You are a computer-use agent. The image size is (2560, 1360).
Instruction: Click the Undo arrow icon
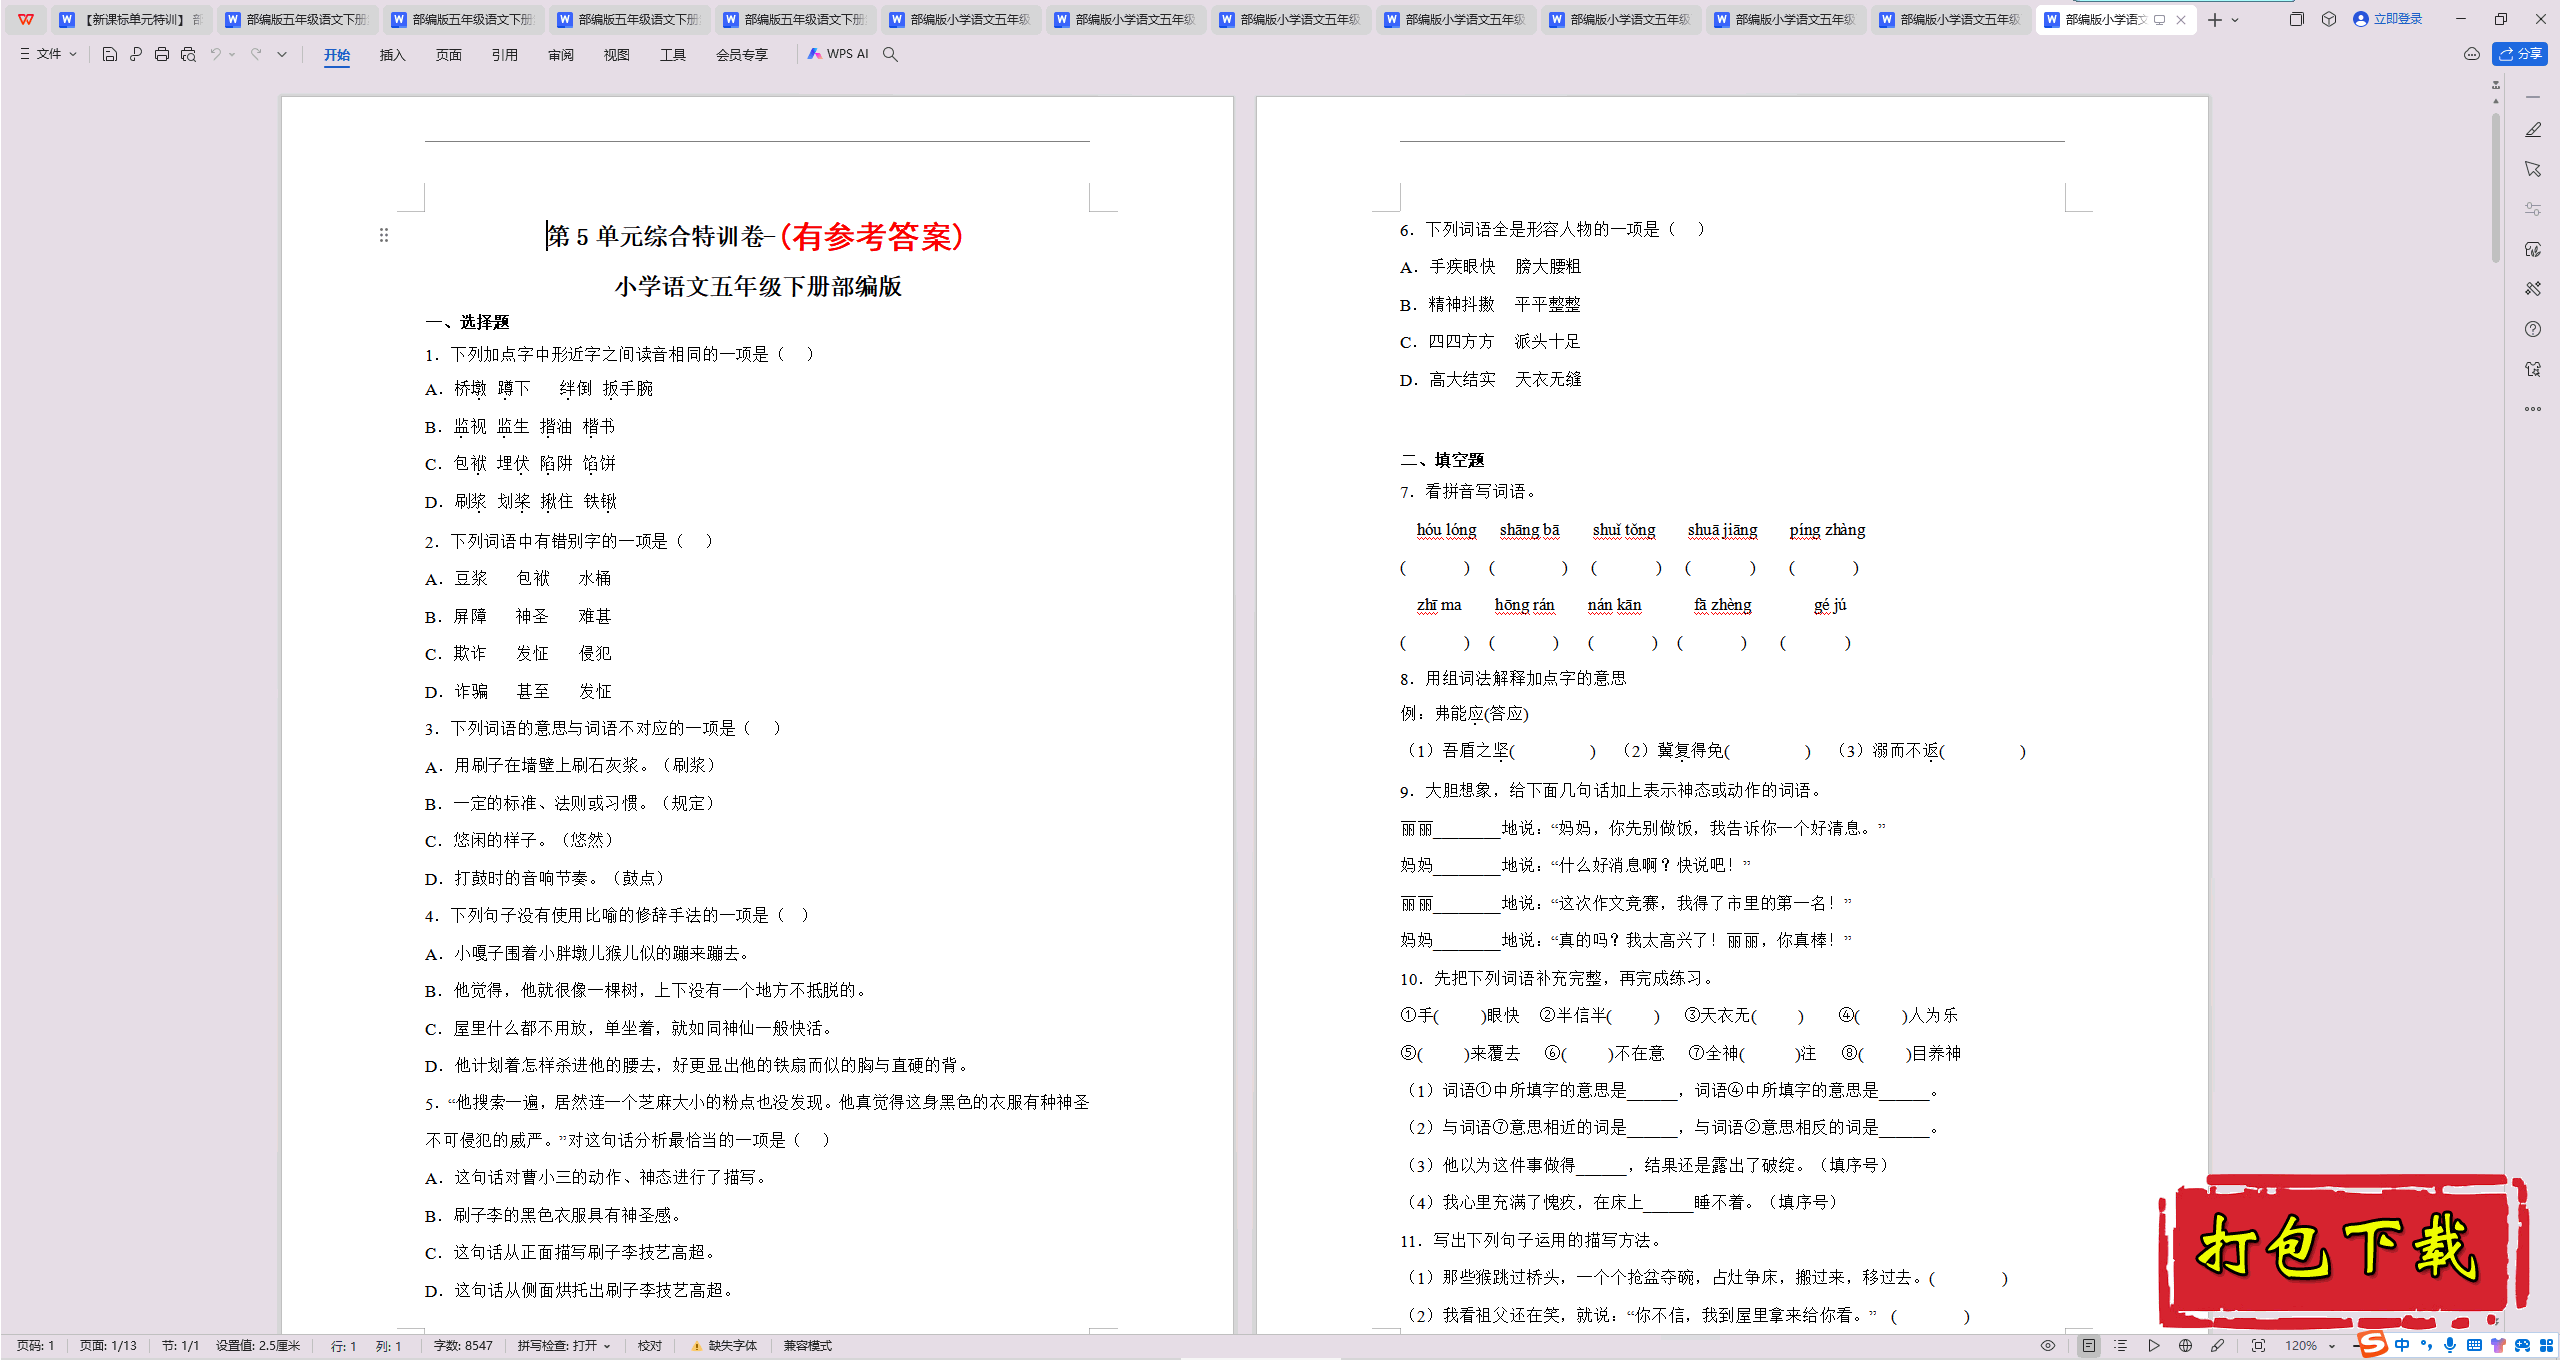[x=215, y=54]
